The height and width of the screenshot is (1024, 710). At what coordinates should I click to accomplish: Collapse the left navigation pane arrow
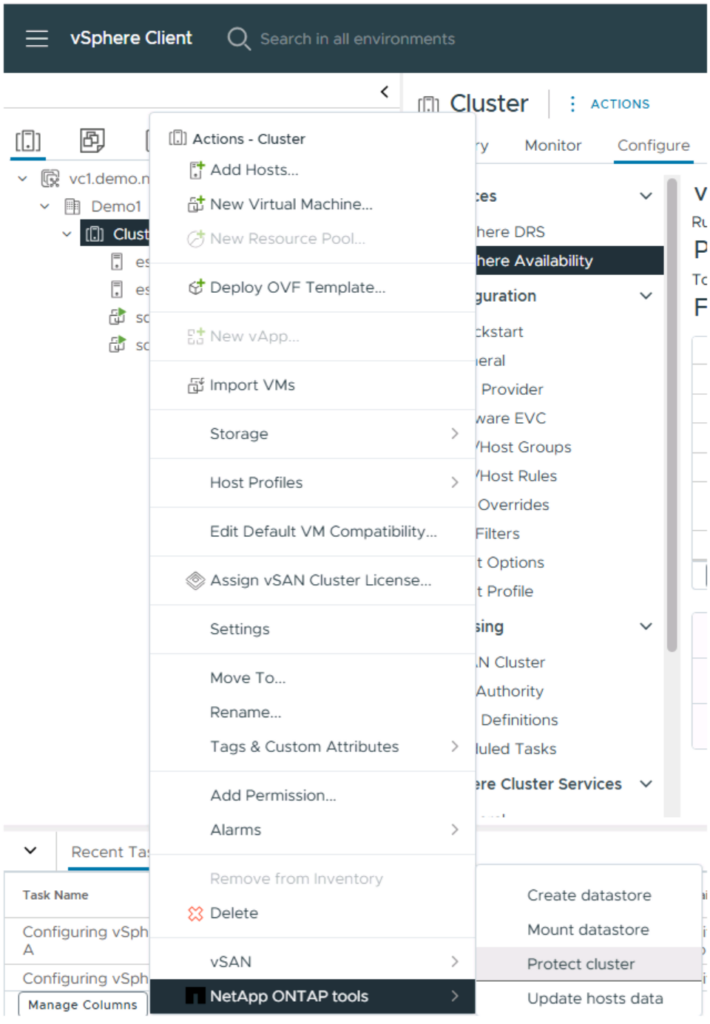tap(384, 92)
